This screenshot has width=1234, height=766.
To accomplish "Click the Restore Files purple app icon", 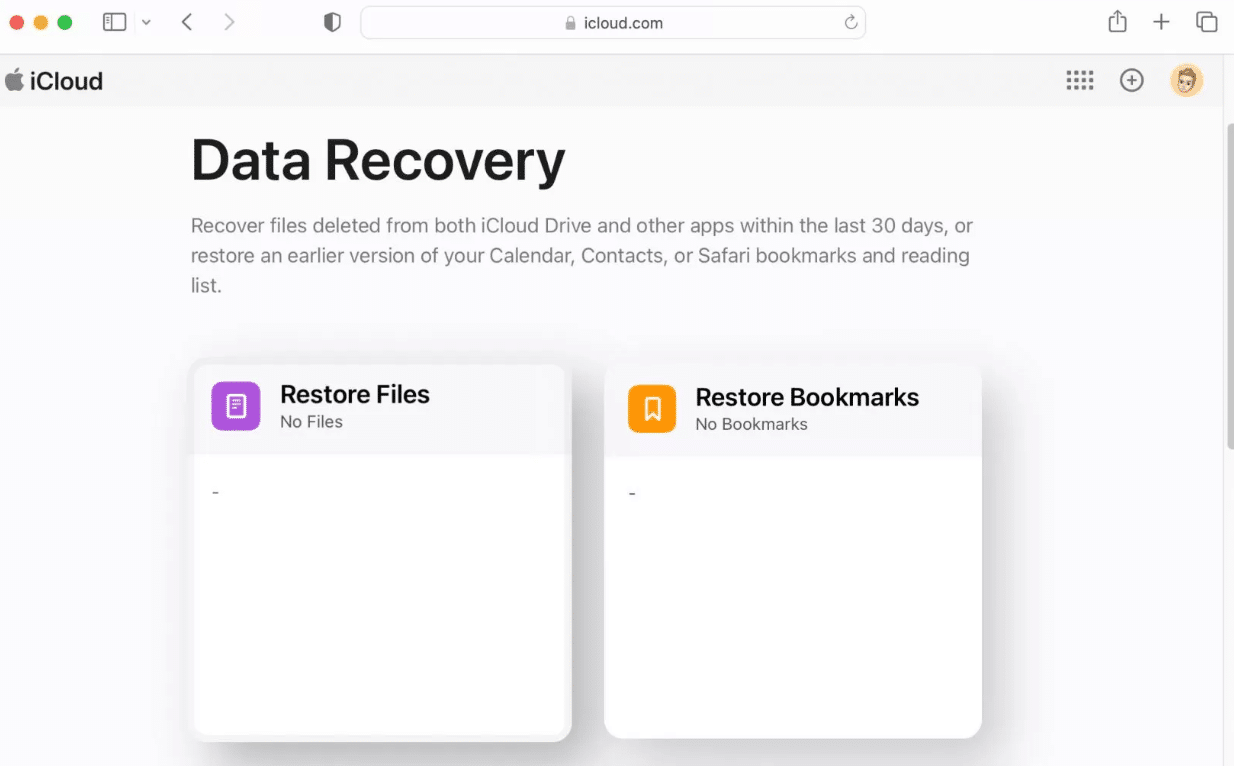I will point(235,408).
